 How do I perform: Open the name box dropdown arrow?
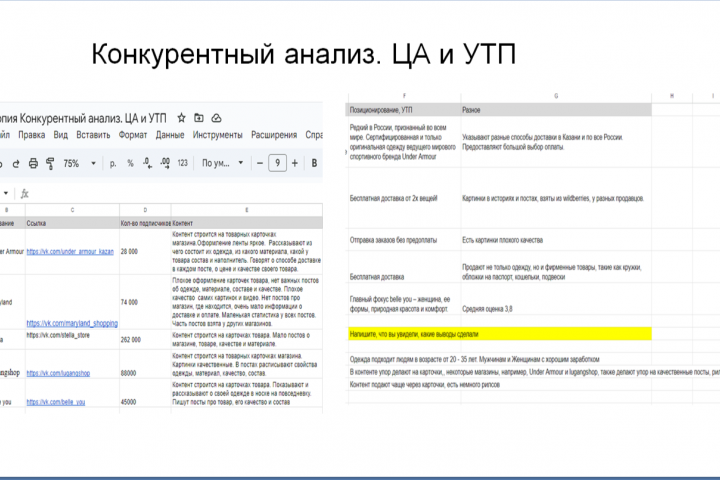pos(6,193)
